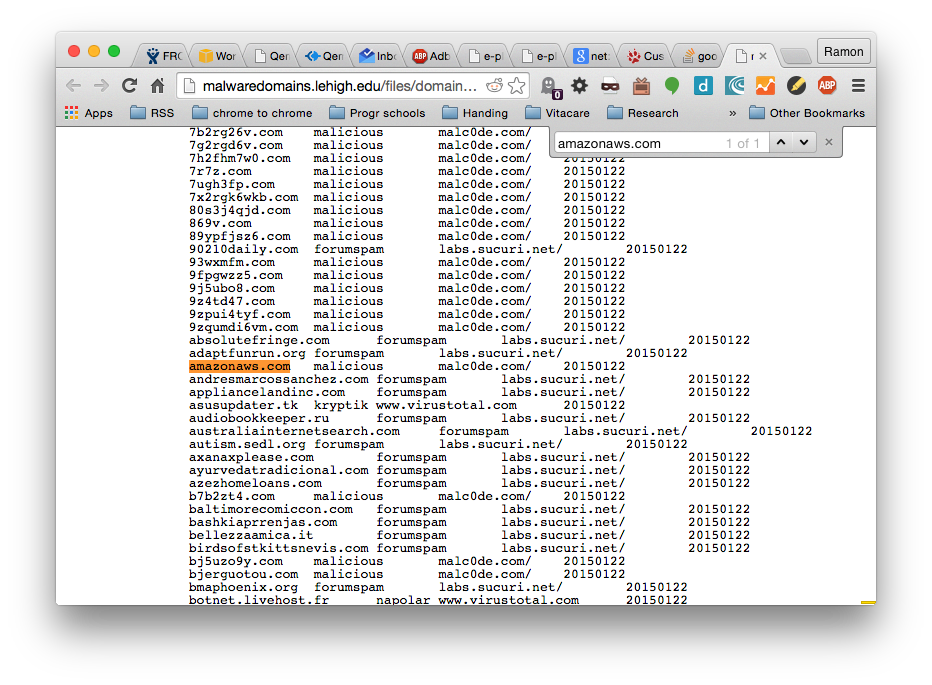
Task: Close the find bar
Action: pos(829,142)
